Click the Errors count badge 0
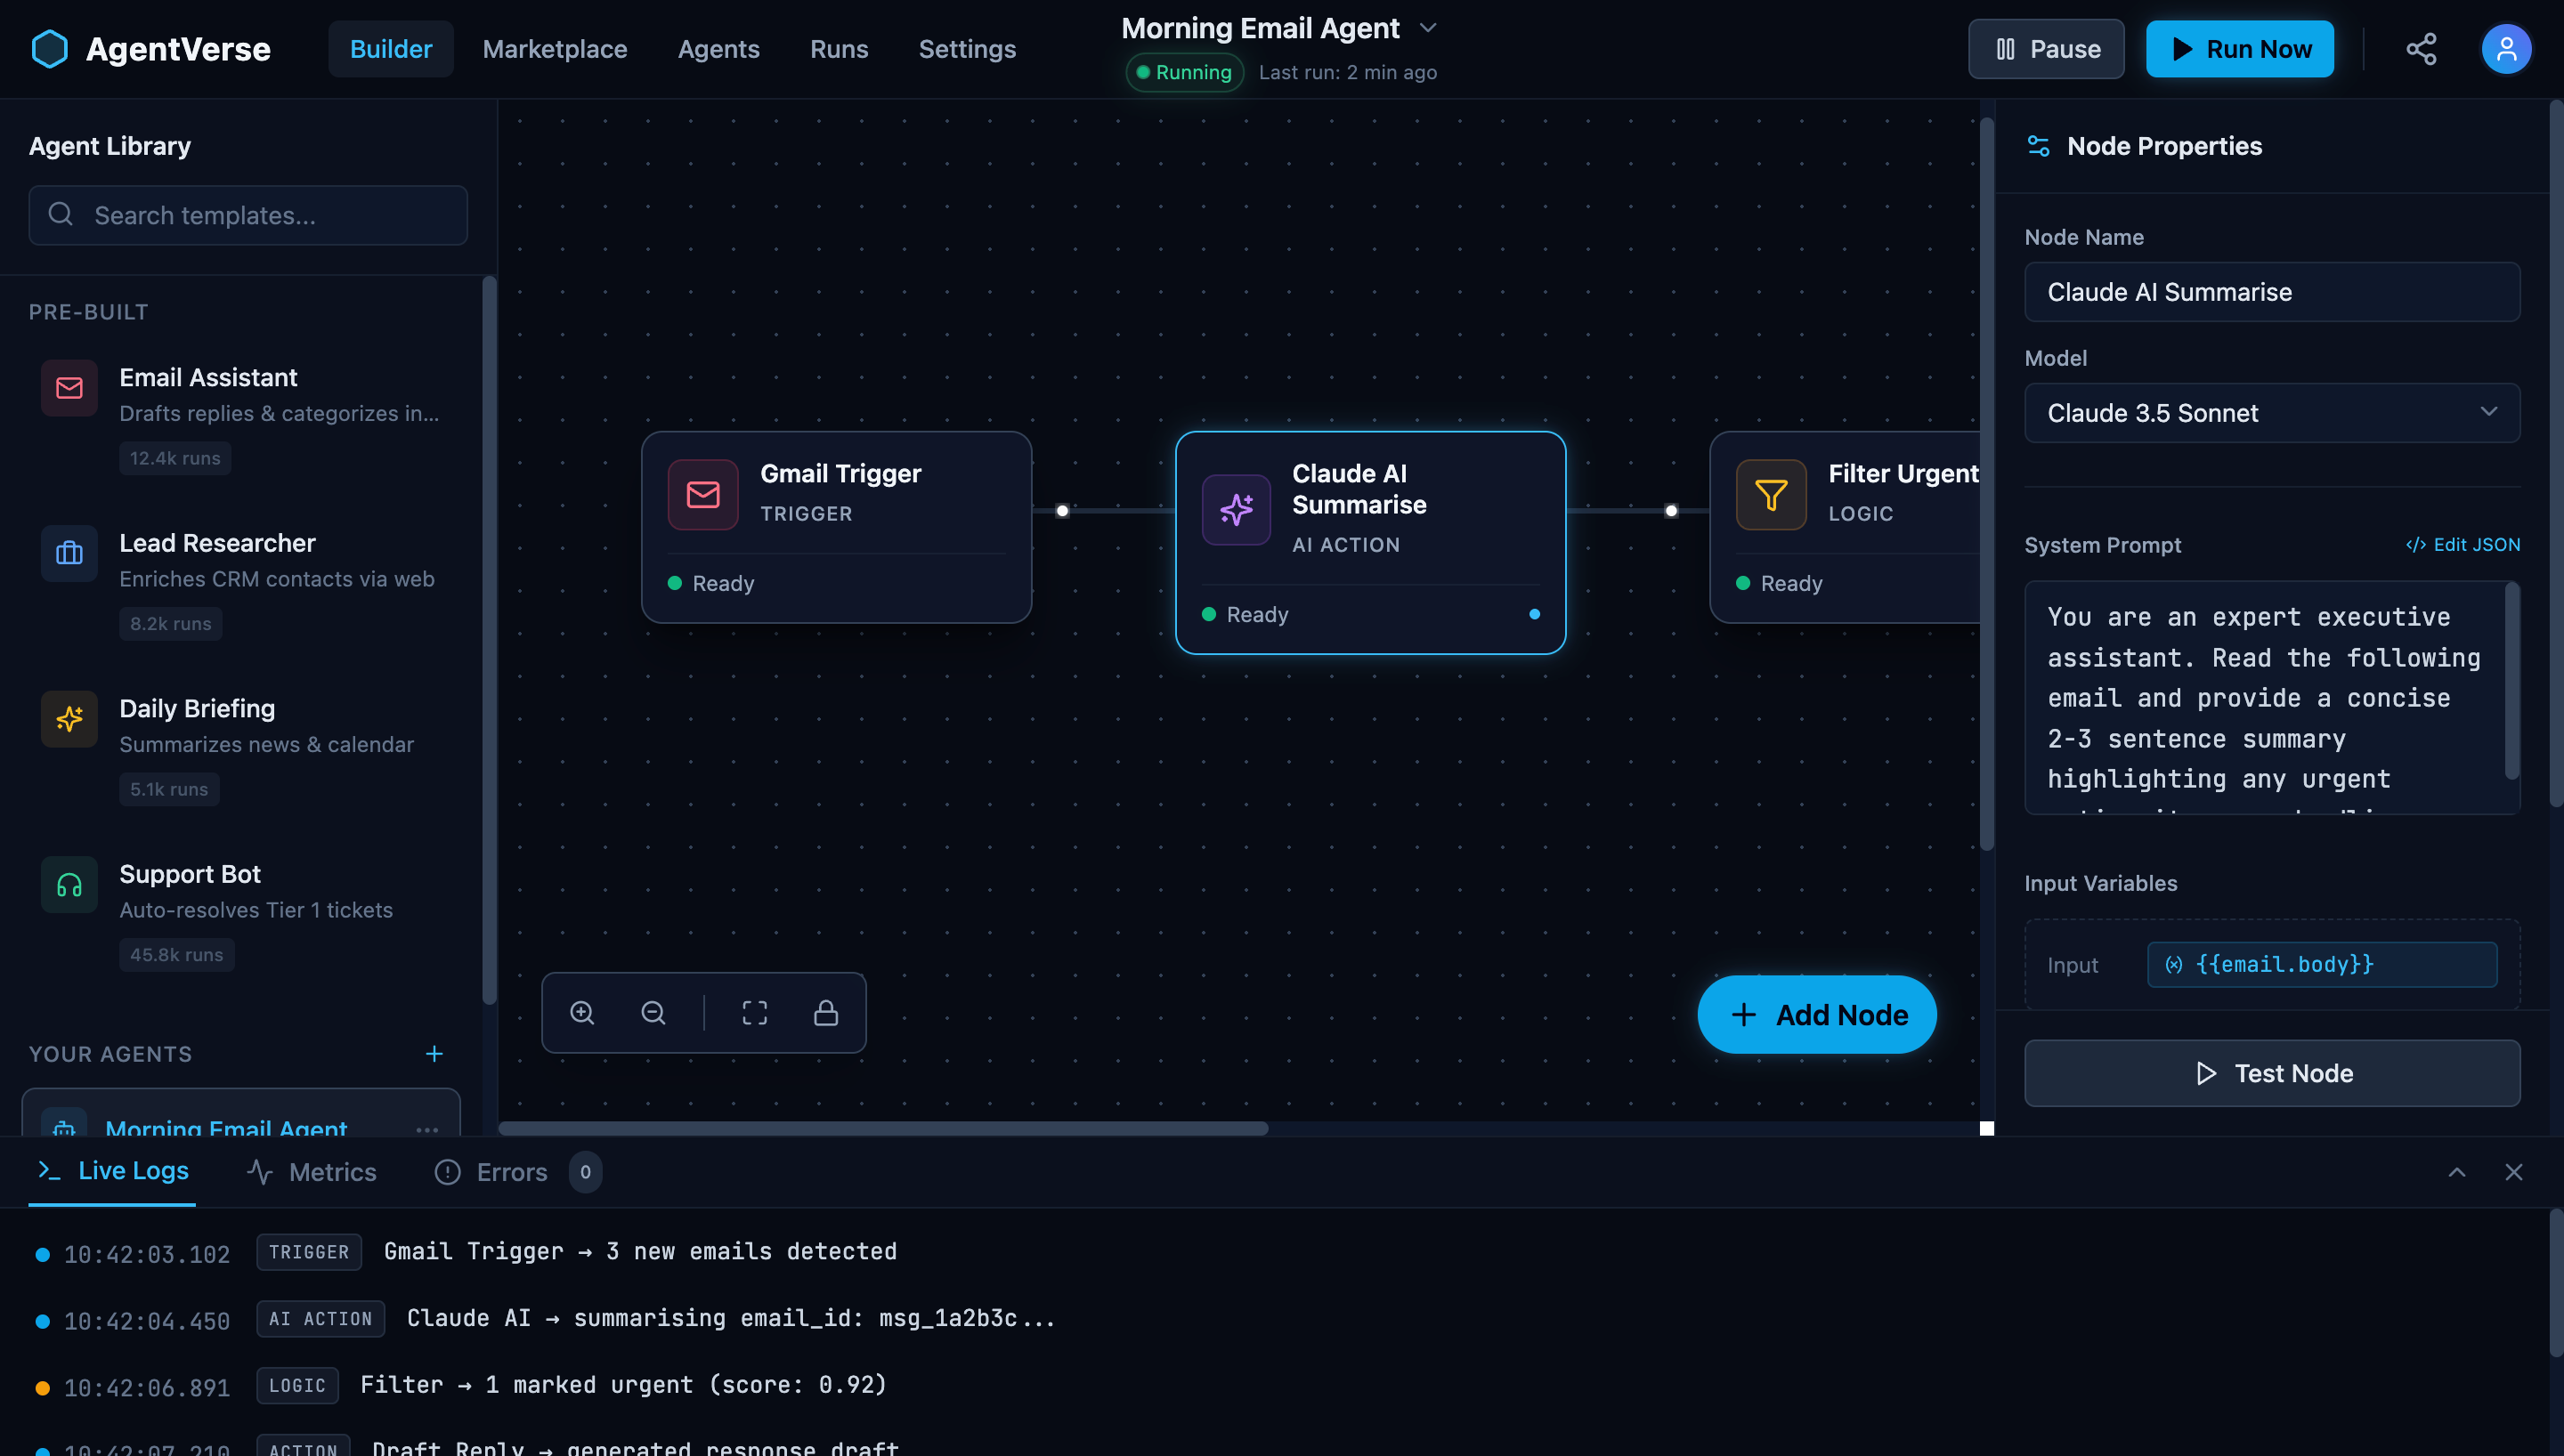Screen dimensions: 2564x1456 pyautogui.click(x=585, y=1172)
